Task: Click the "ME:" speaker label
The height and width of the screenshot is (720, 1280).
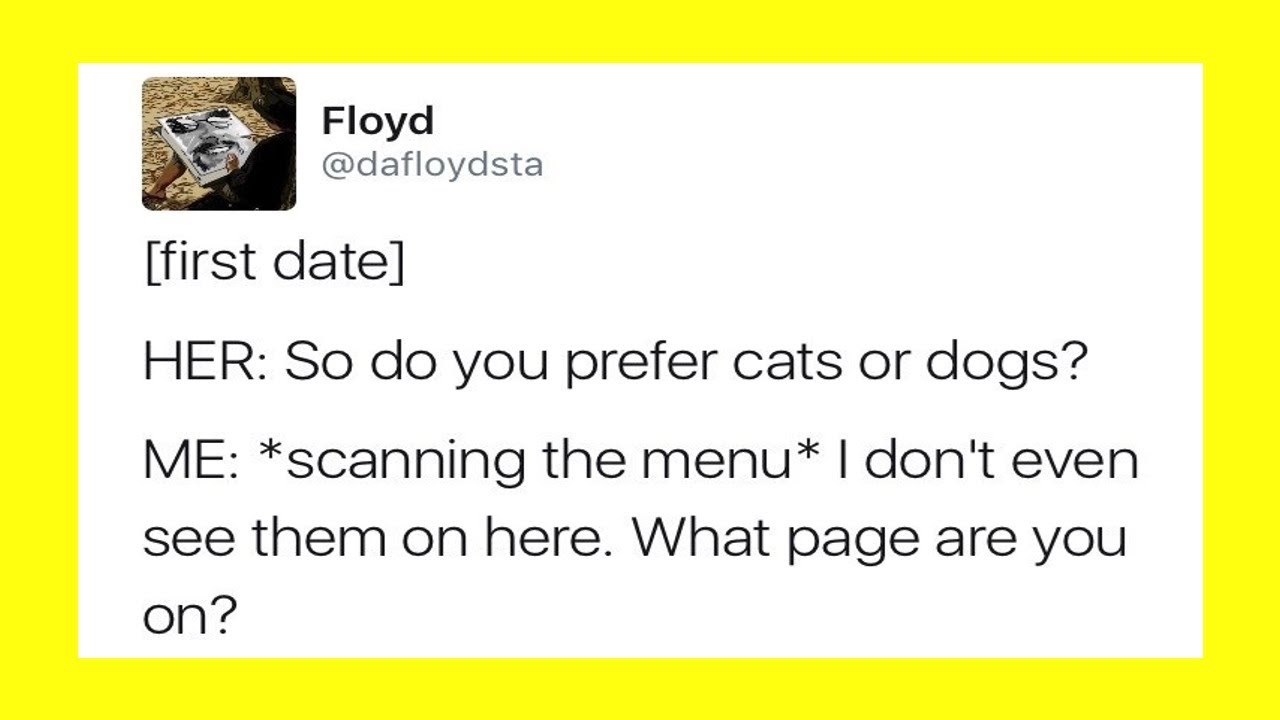Action: (x=190, y=460)
